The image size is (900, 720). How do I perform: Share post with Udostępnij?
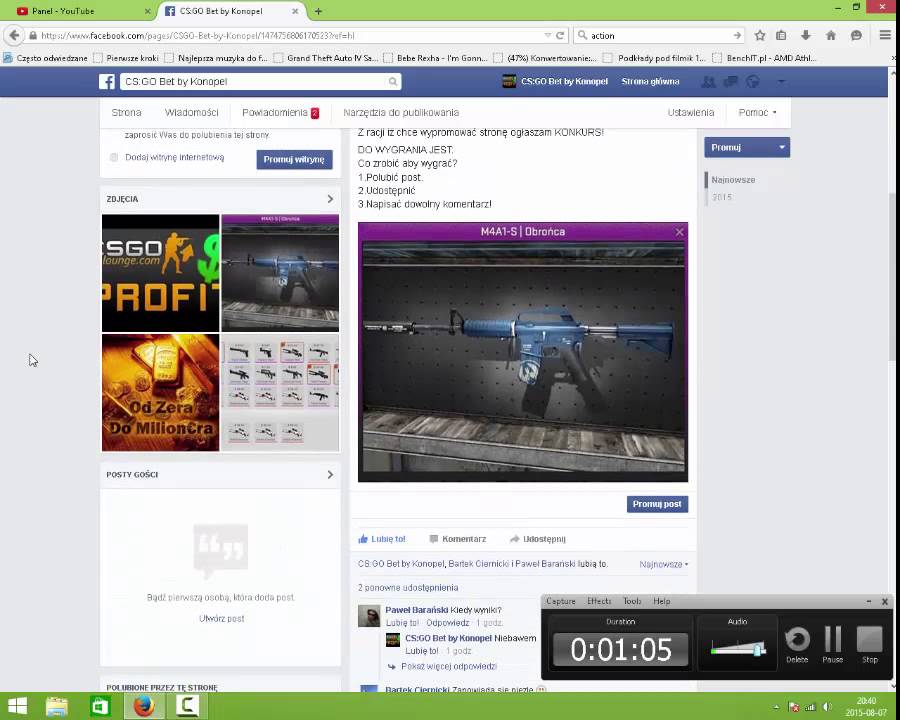pyautogui.click(x=538, y=539)
